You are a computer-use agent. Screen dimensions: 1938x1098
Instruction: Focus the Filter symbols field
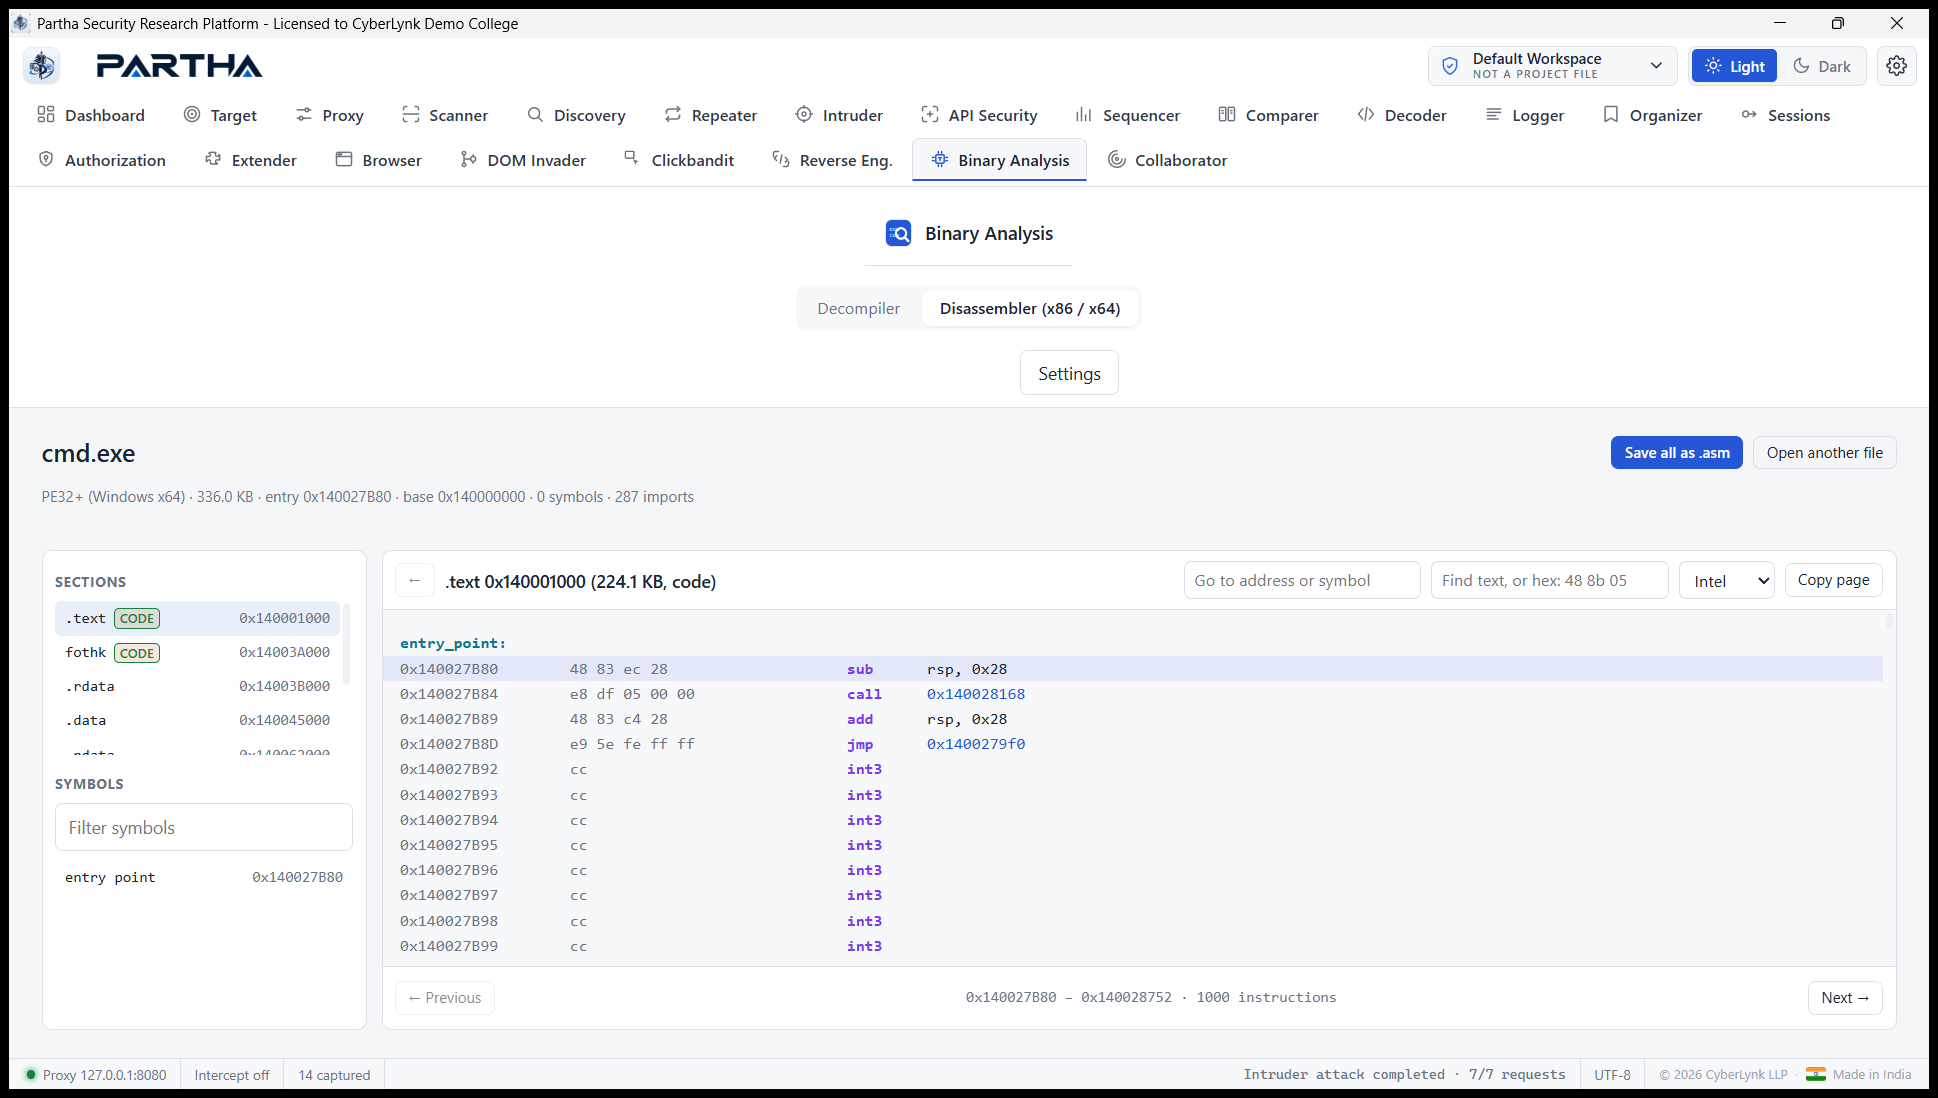[204, 827]
